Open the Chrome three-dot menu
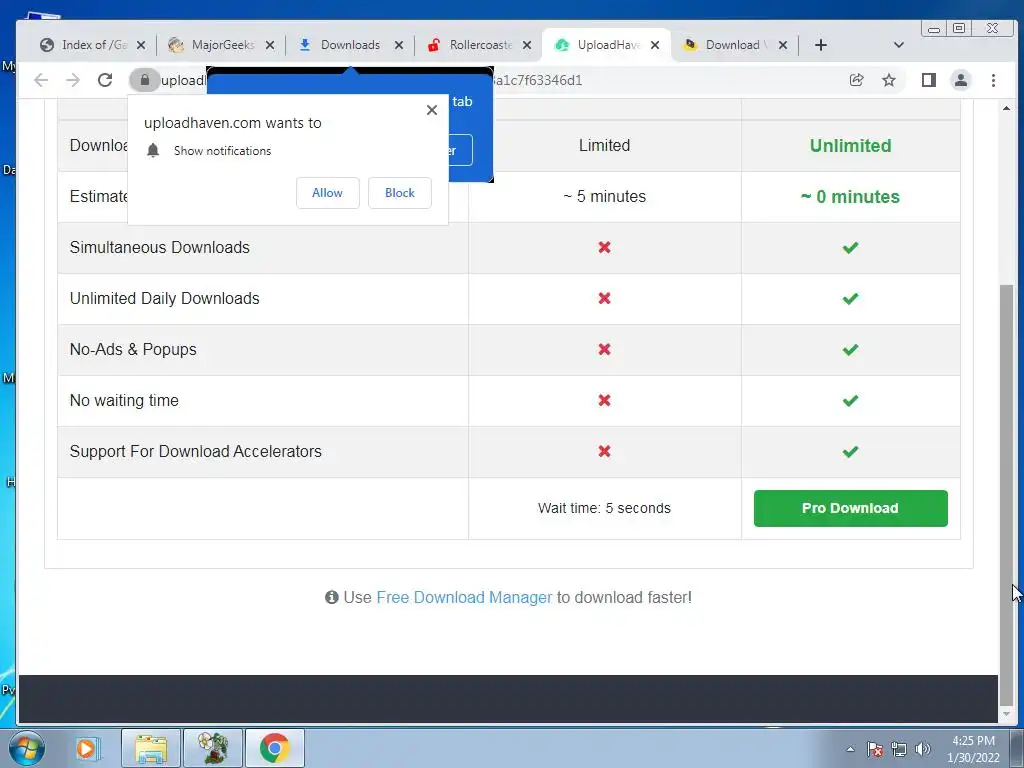This screenshot has height=768, width=1024. (x=993, y=80)
